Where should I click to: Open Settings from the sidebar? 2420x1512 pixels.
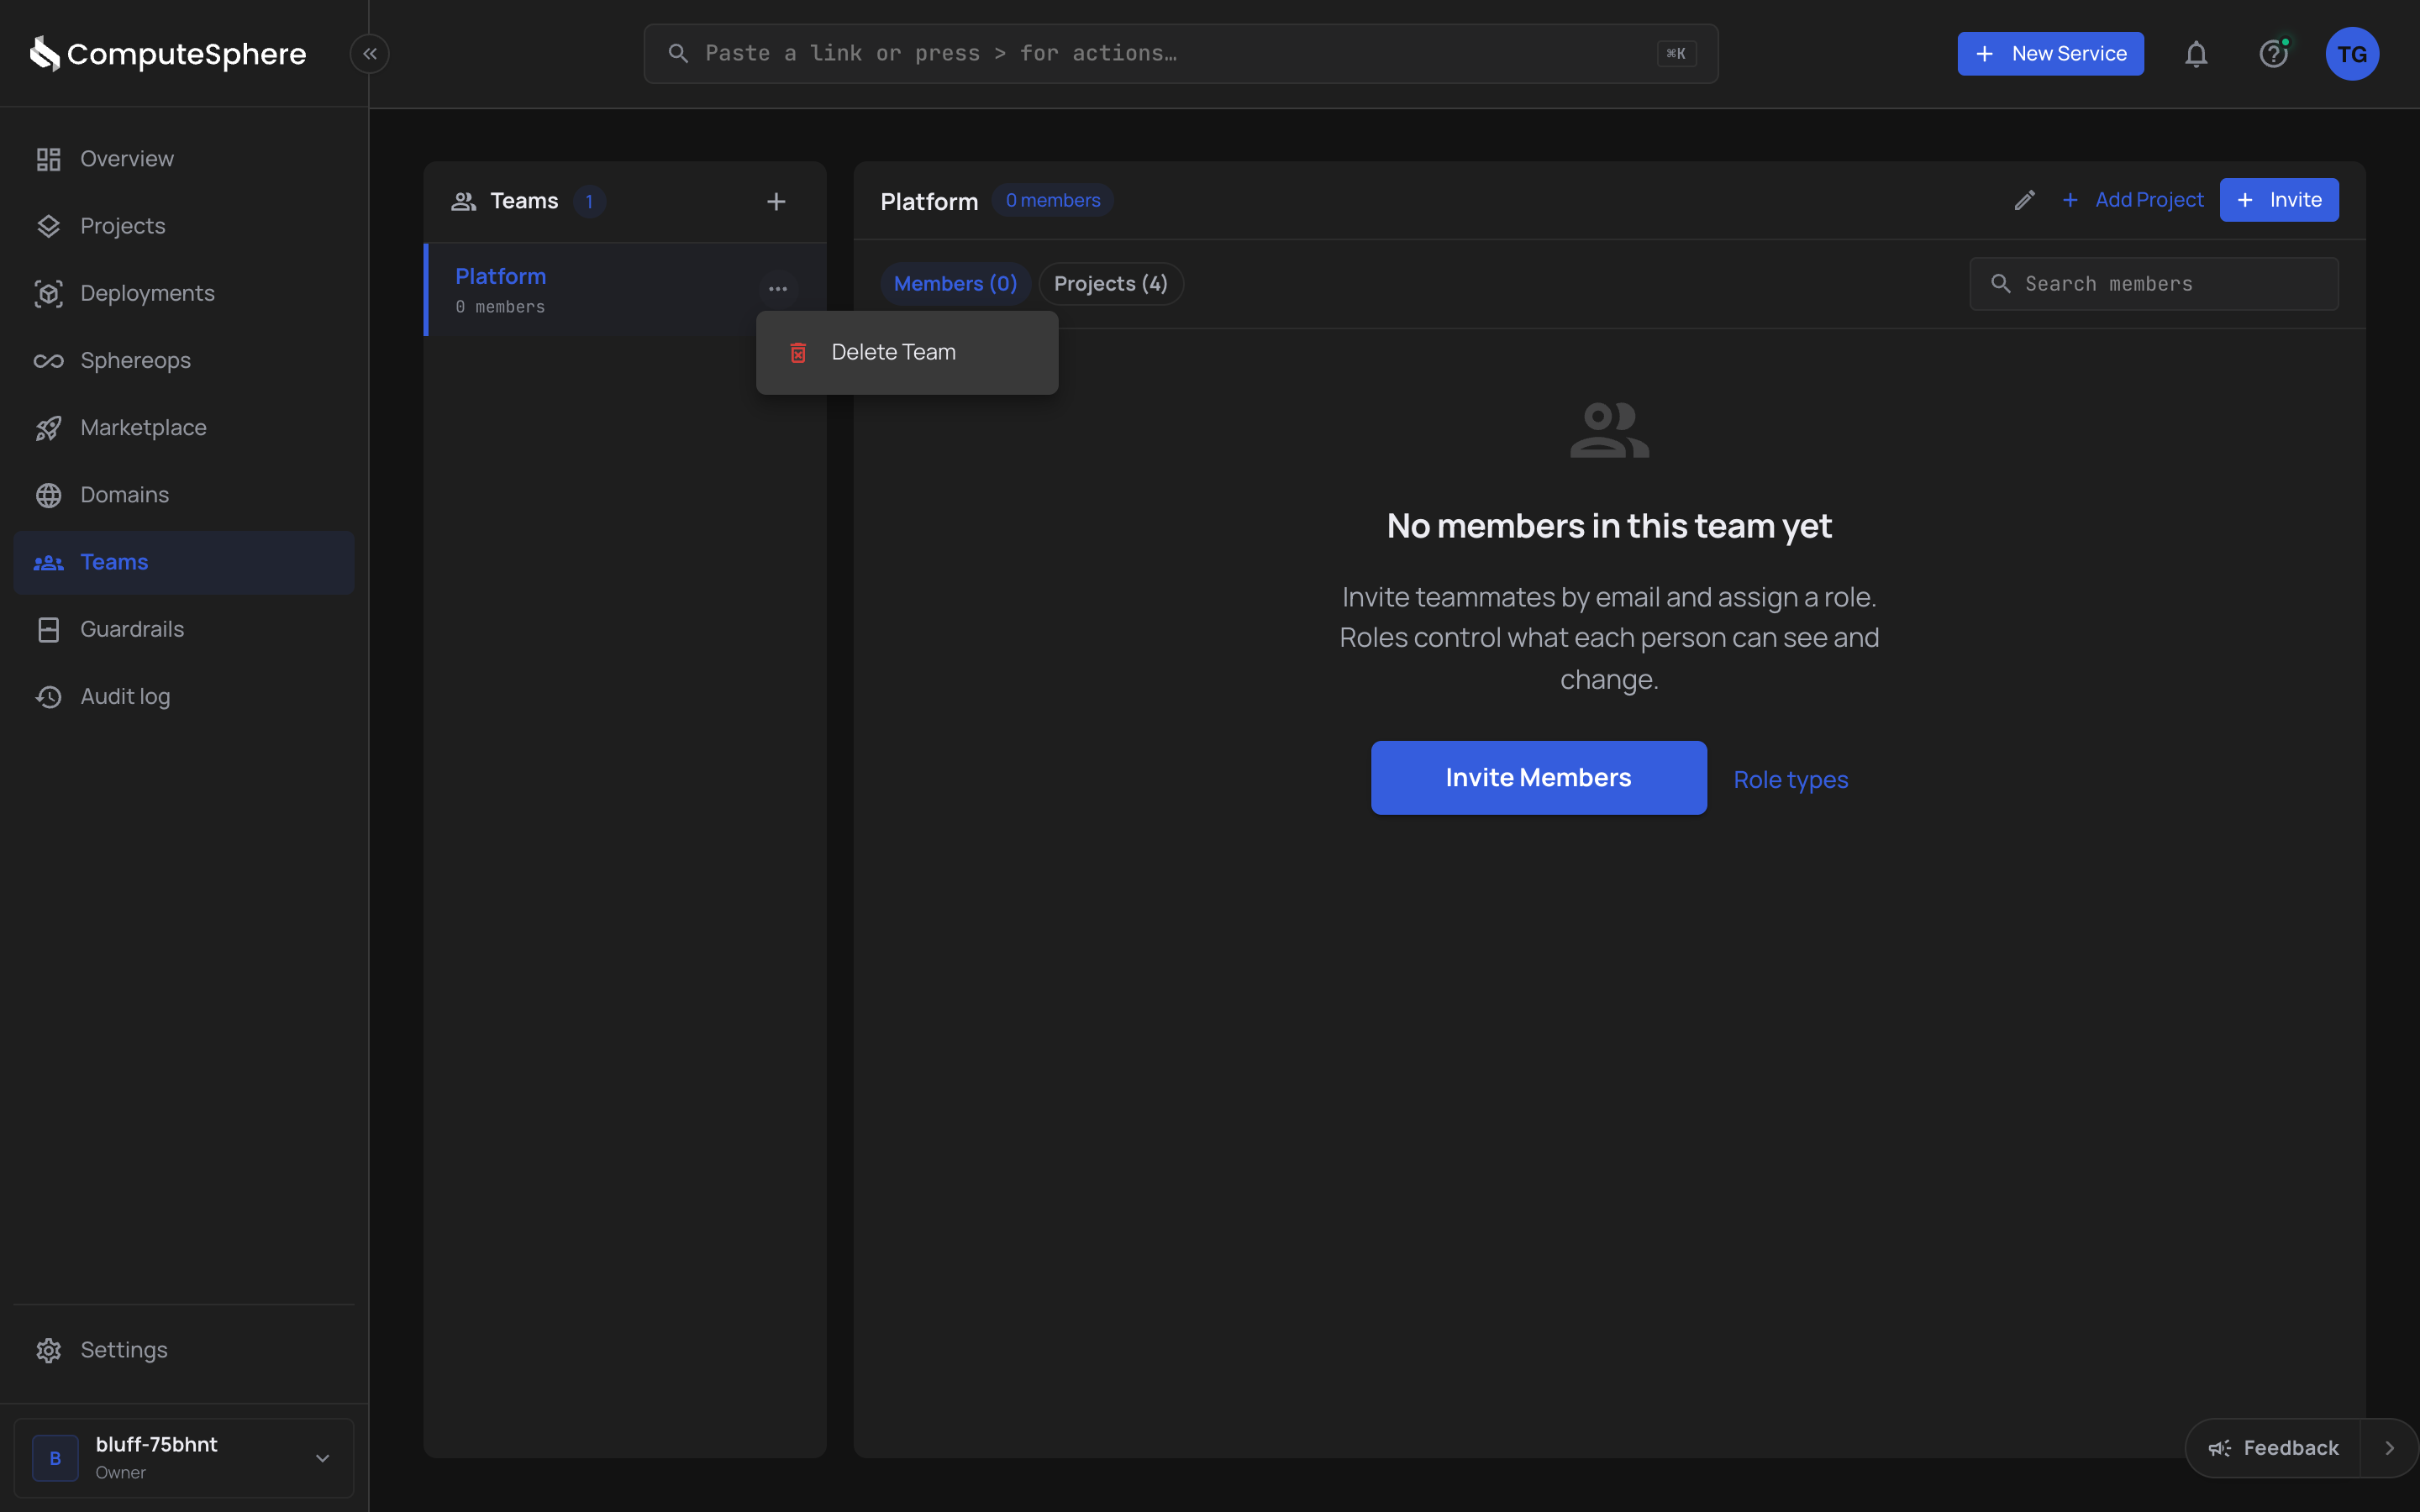click(x=184, y=1350)
